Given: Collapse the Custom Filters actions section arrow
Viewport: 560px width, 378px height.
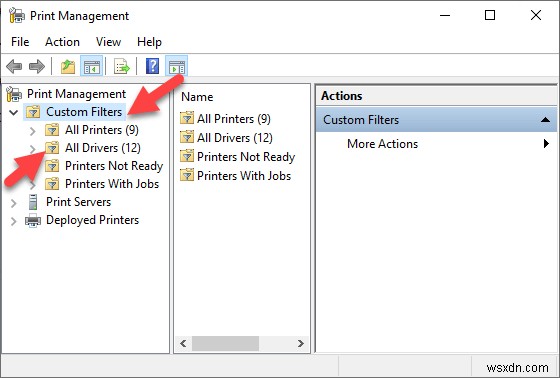Looking at the screenshot, I should pos(545,120).
